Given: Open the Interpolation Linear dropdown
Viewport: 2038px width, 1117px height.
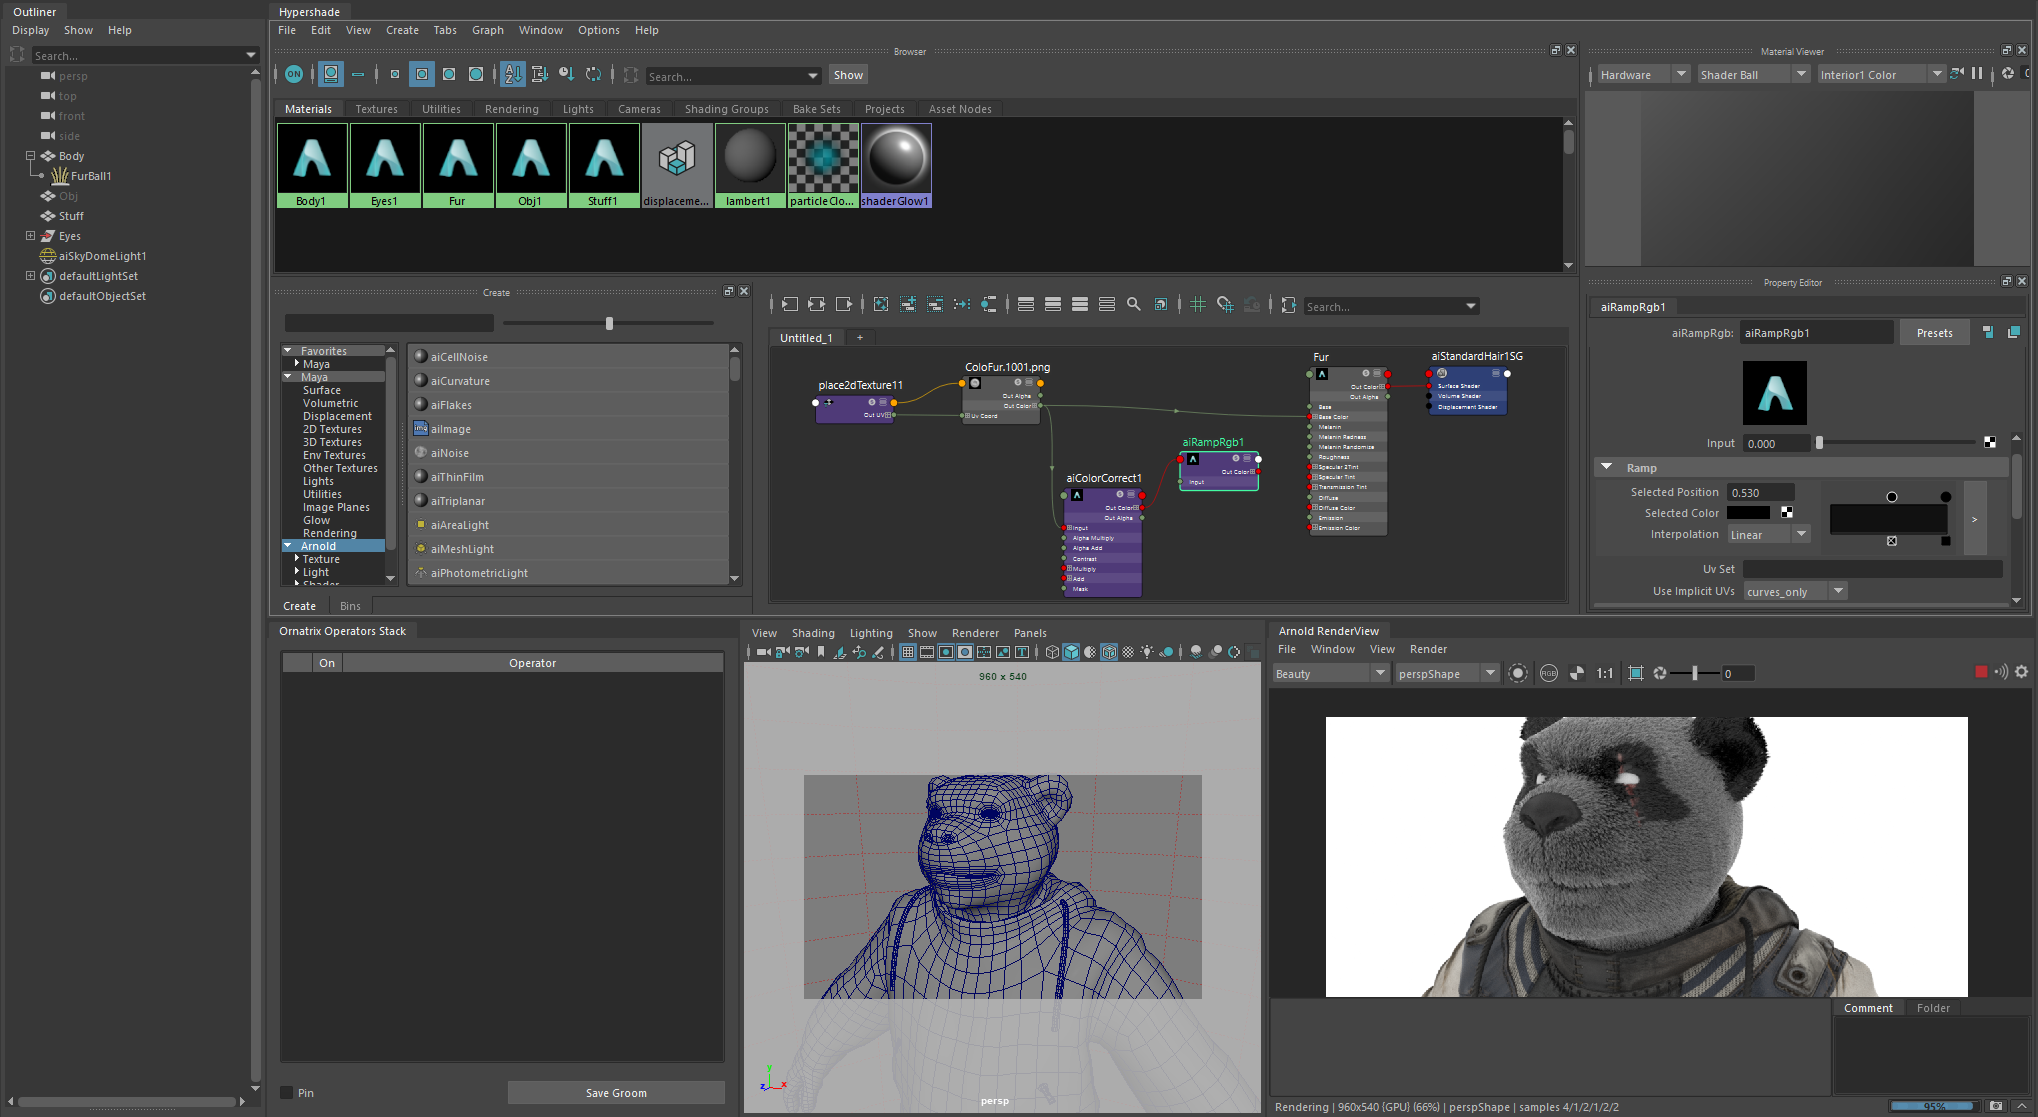Looking at the screenshot, I should [1769, 535].
